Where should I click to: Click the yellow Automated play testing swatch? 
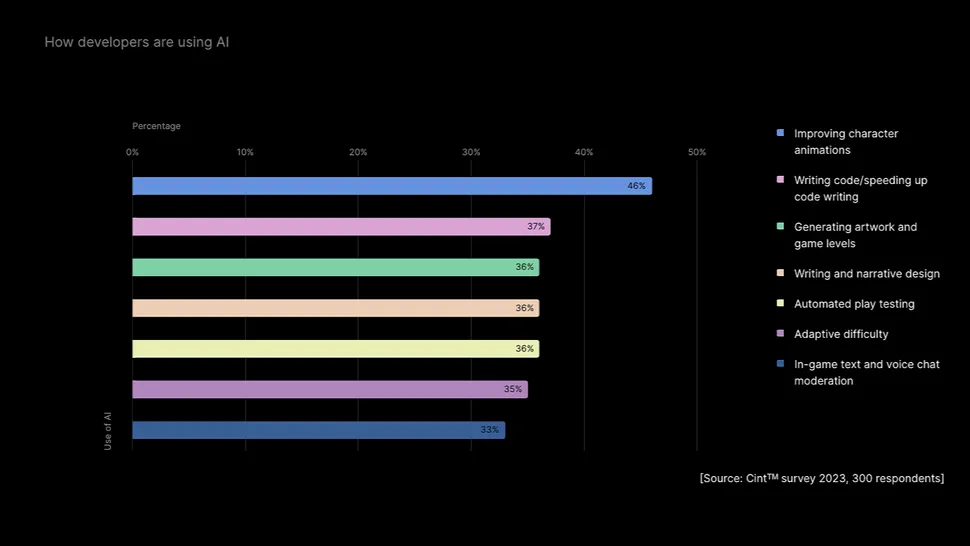click(780, 303)
